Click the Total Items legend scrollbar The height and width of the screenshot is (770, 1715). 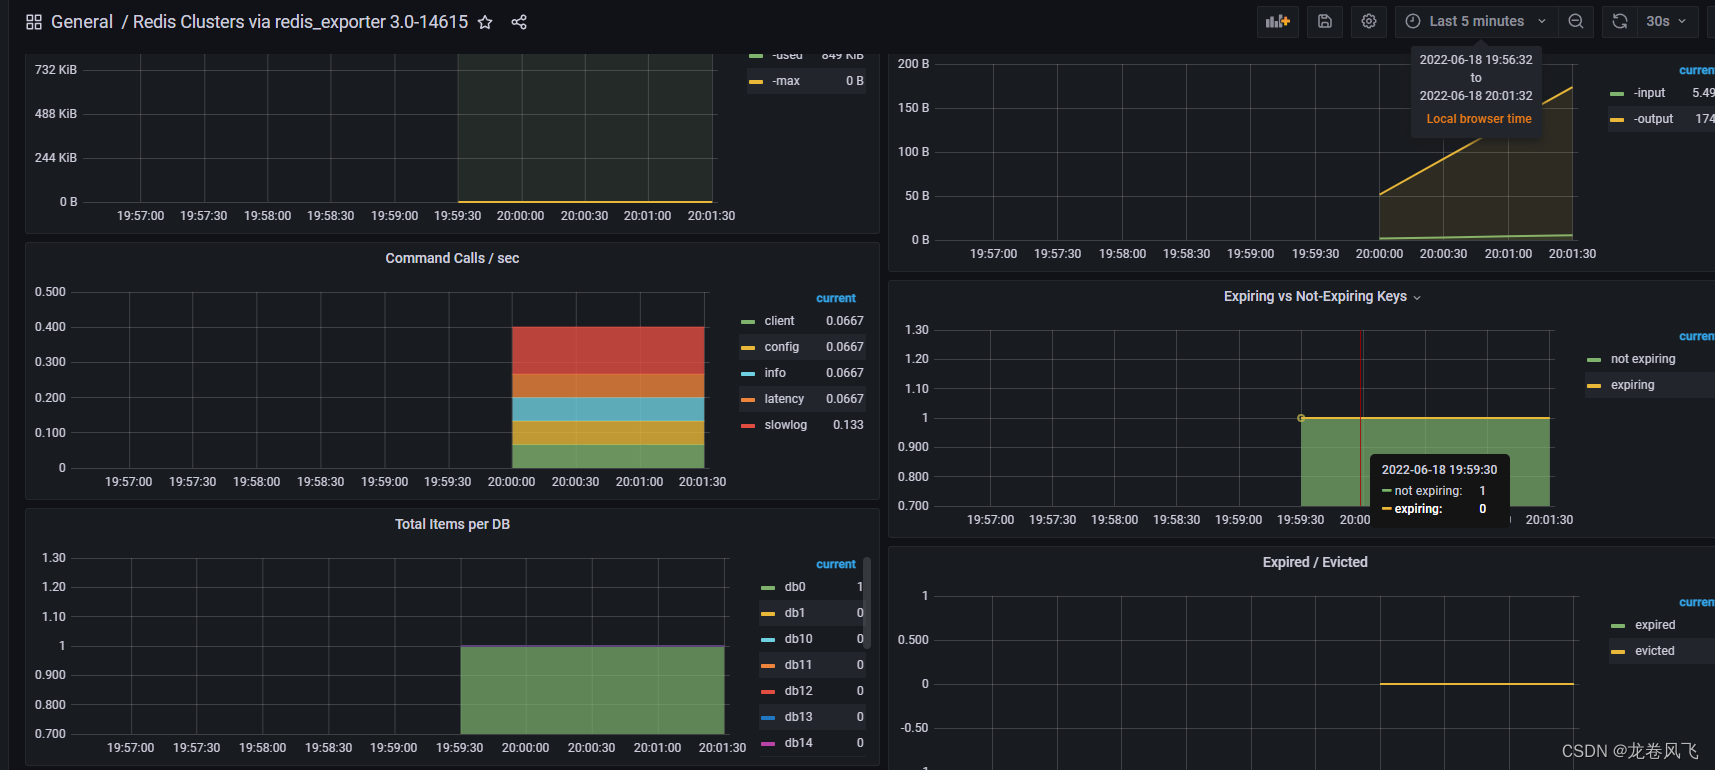(x=867, y=603)
